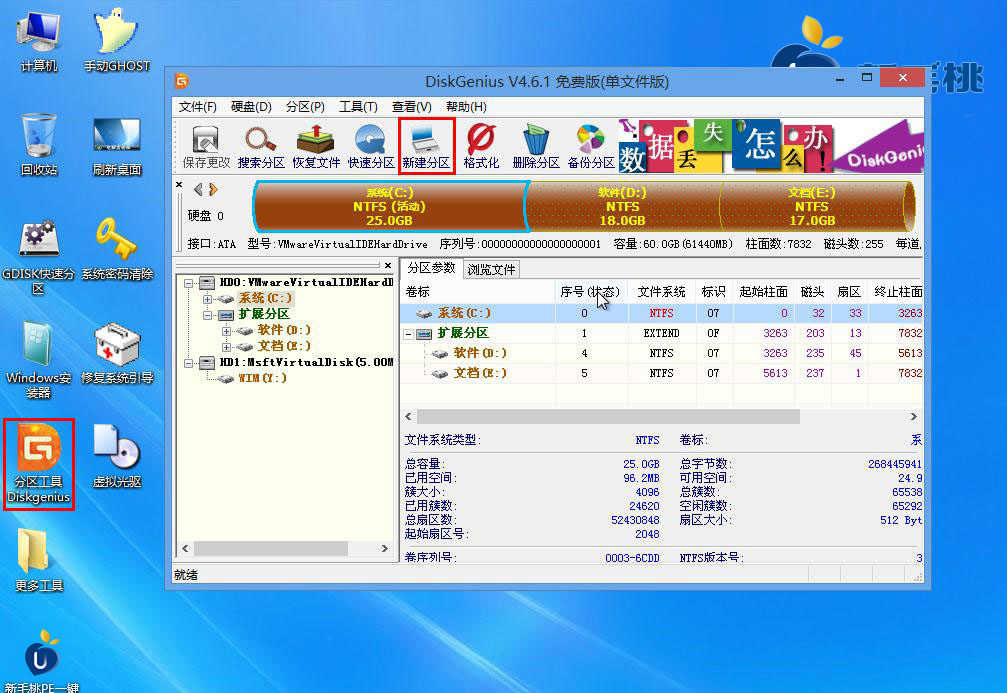Image resolution: width=1007 pixels, height=693 pixels.
Task: Collapse 扩展分区 row in partition table
Action: click(408, 334)
